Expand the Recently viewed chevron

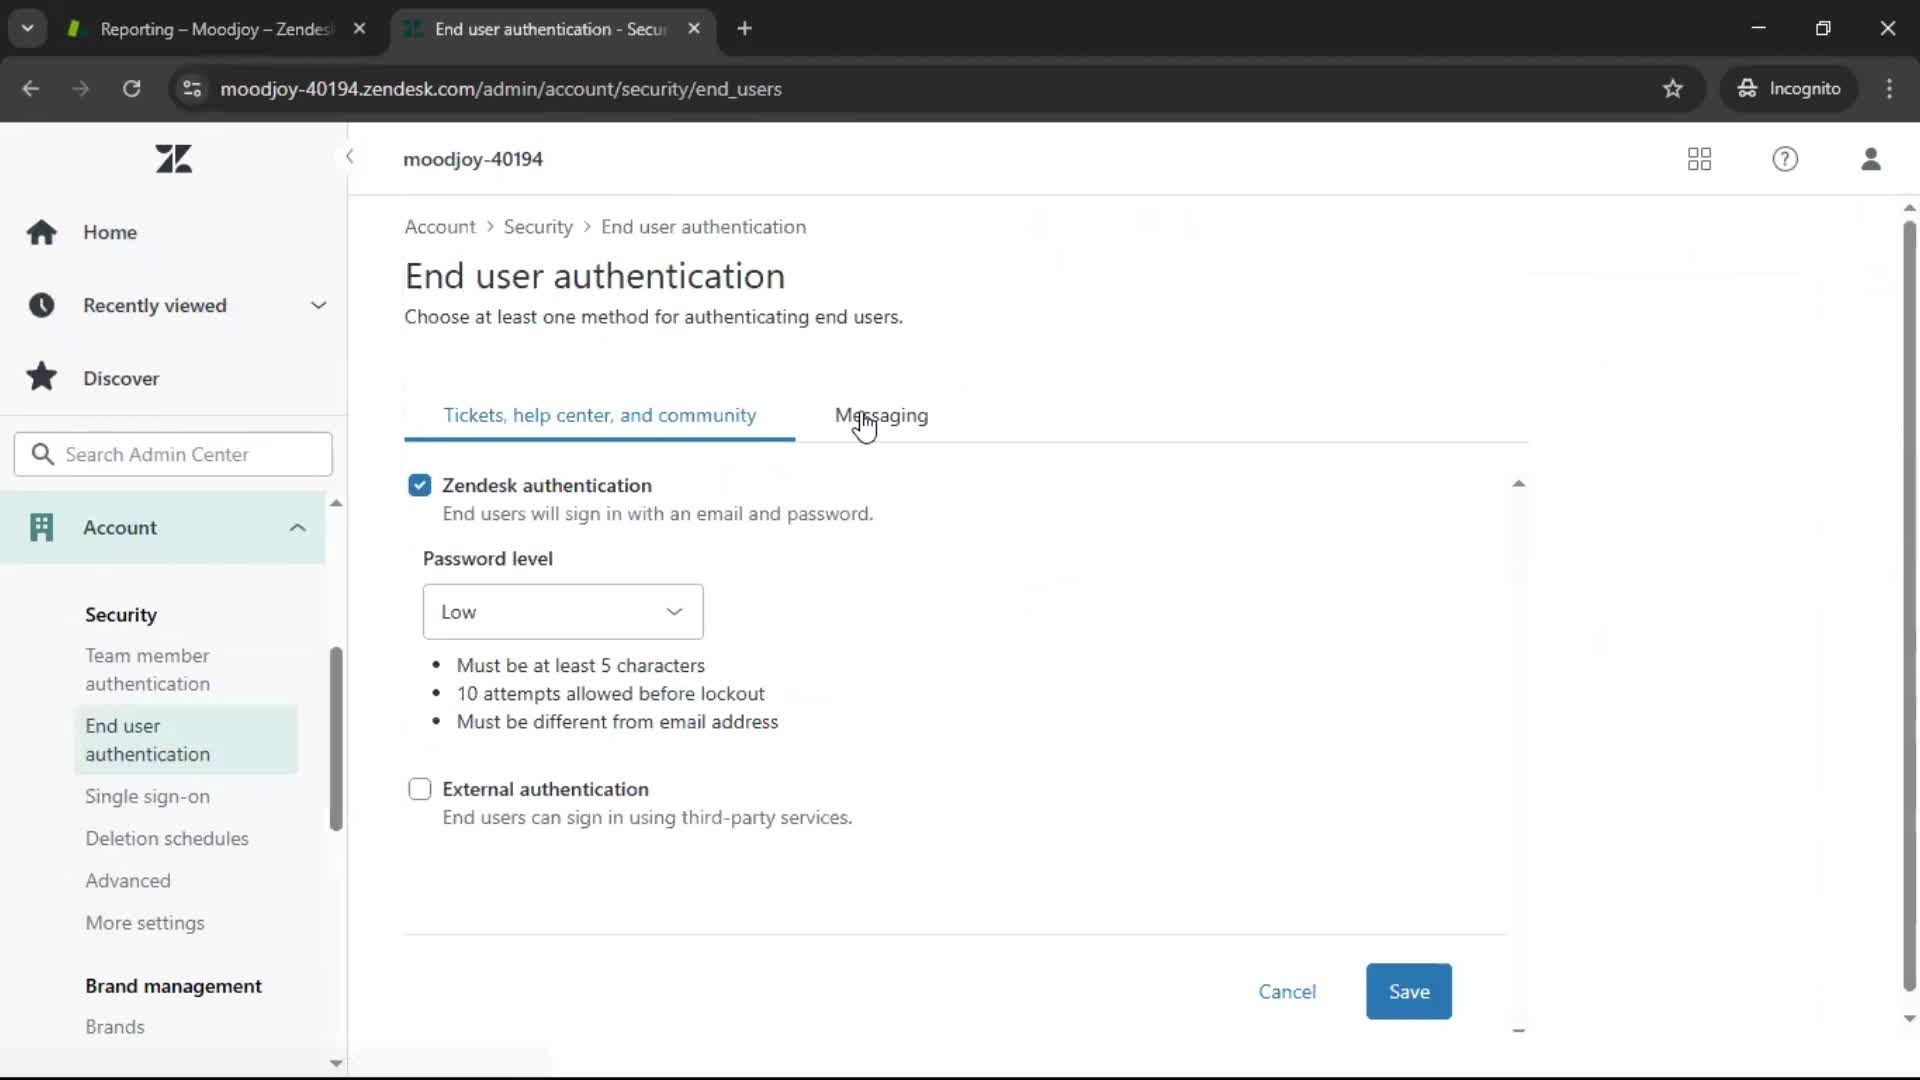click(x=318, y=305)
